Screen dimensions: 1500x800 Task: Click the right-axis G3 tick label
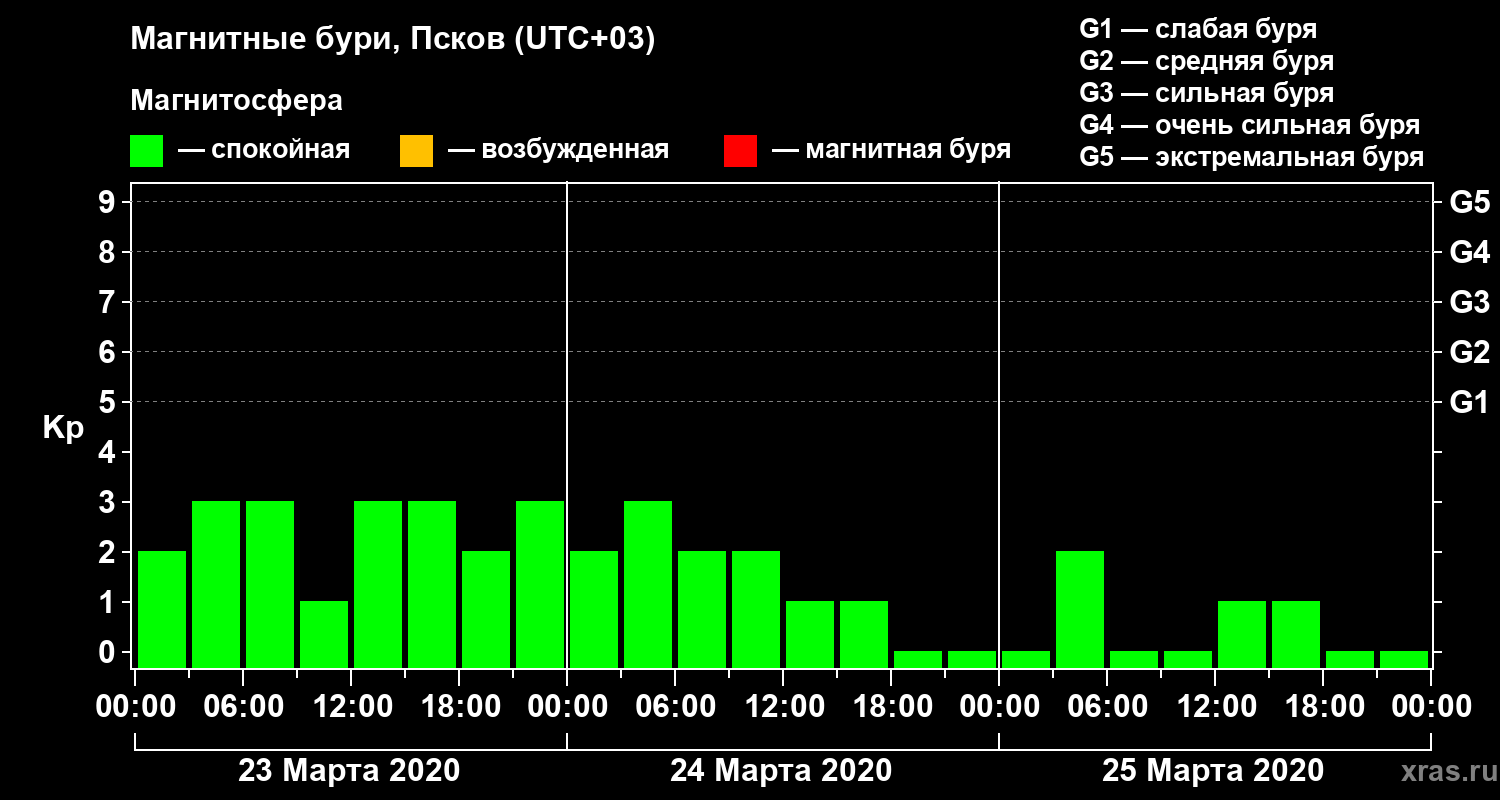[1469, 302]
